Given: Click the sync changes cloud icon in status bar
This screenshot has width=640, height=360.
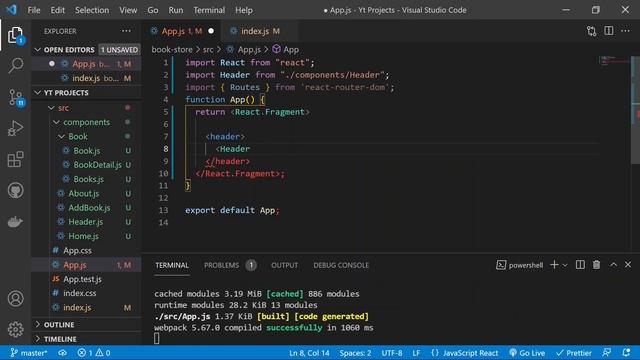Looking at the screenshot, I should [x=62, y=353].
